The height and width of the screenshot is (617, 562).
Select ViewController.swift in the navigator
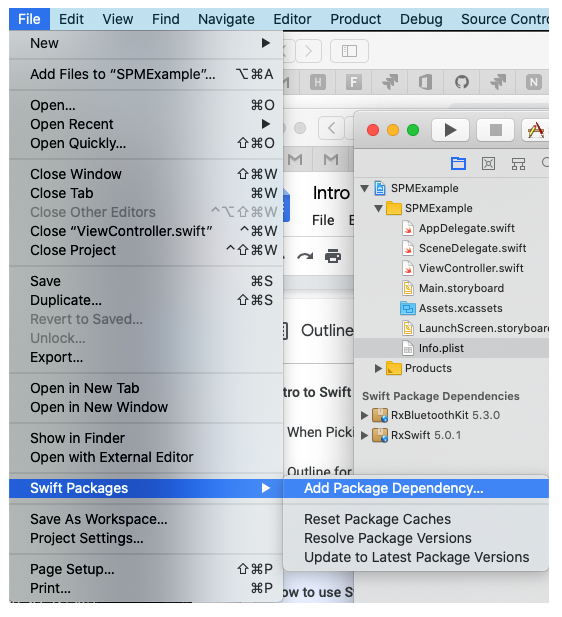[x=452, y=268]
